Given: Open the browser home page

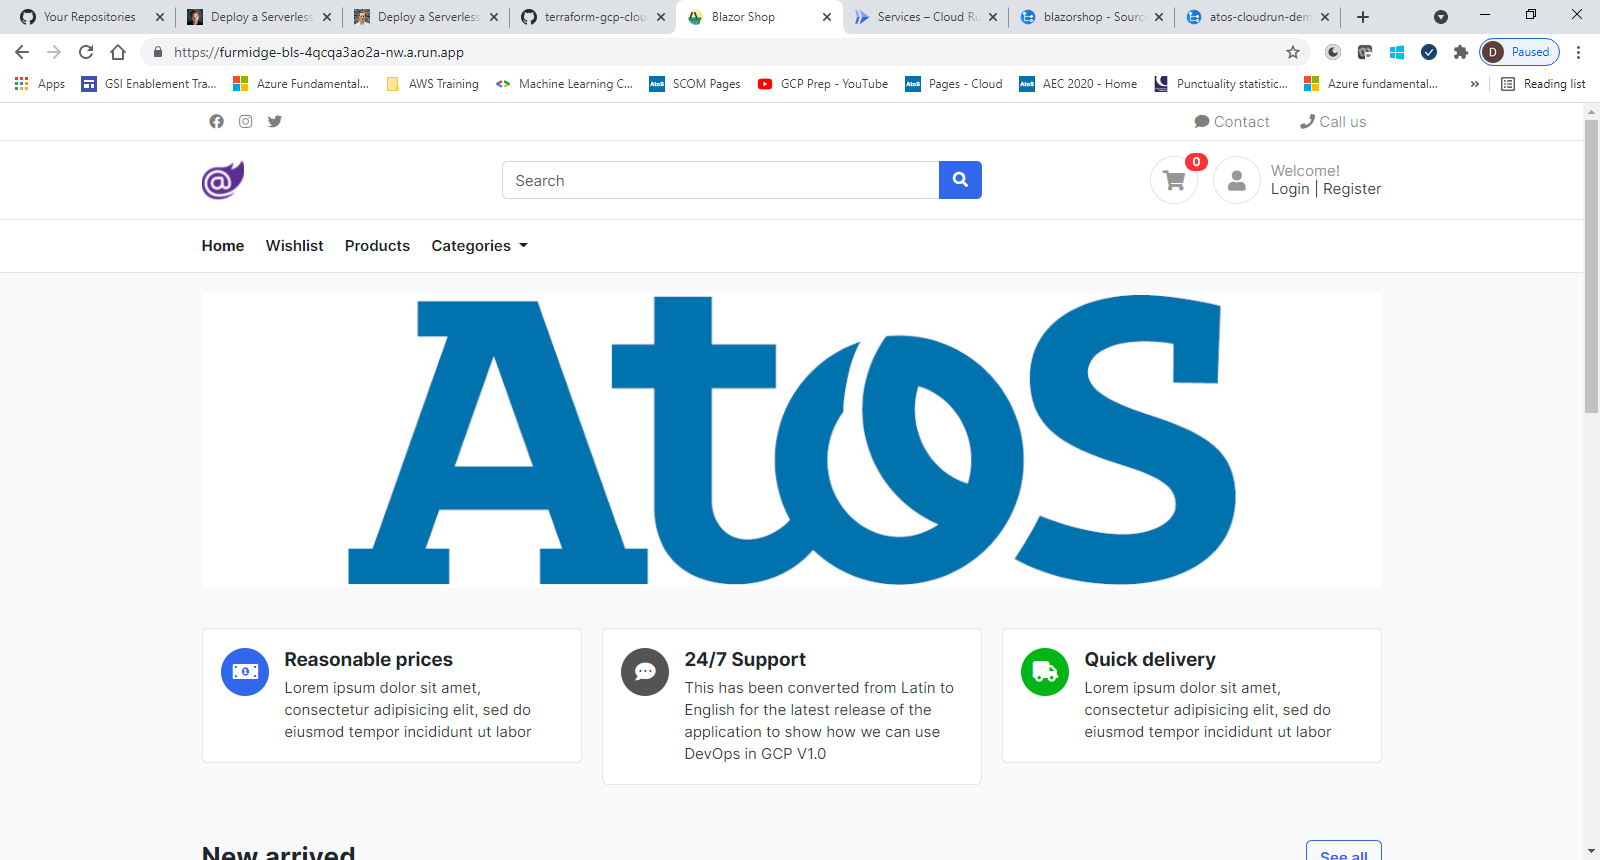Looking at the screenshot, I should [118, 52].
